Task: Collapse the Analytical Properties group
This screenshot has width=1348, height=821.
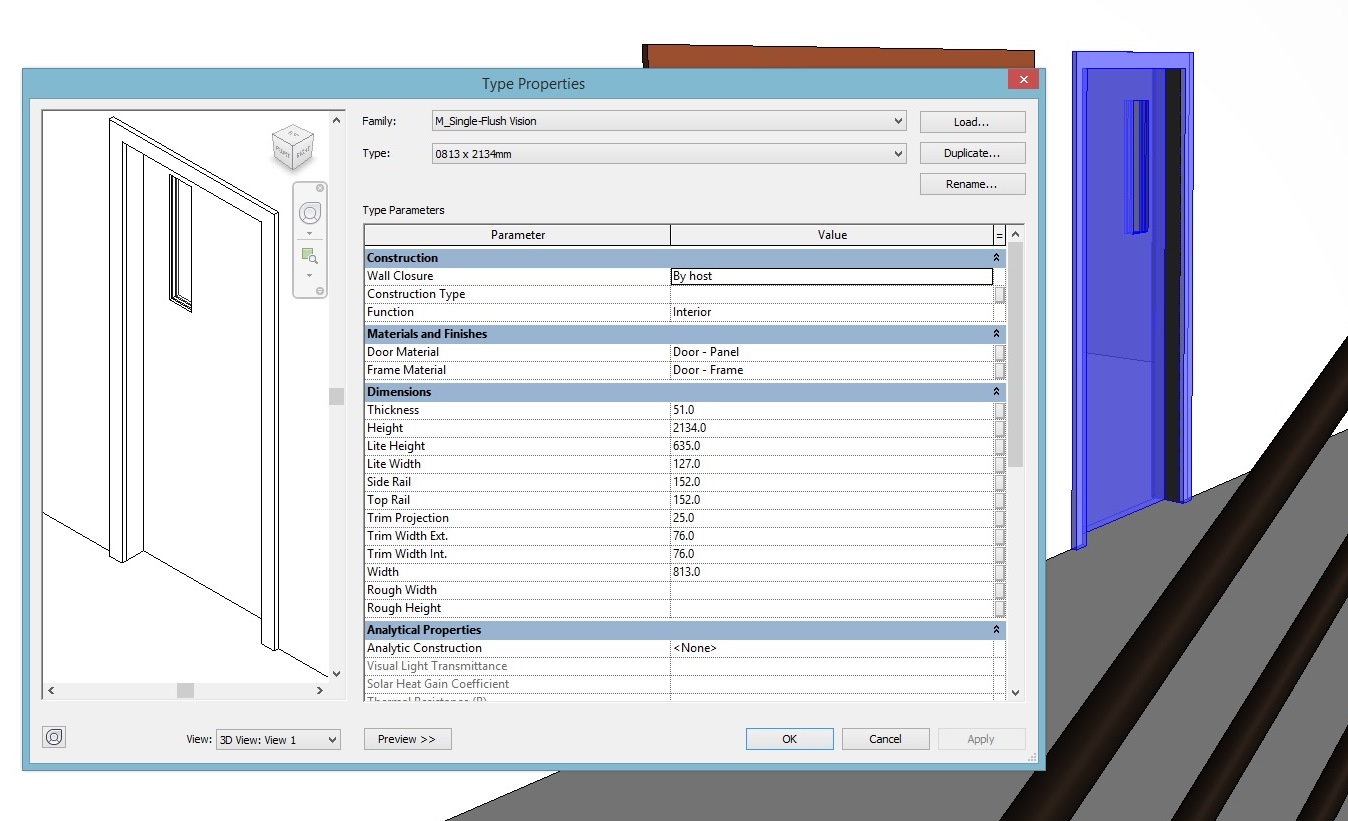Action: point(996,630)
